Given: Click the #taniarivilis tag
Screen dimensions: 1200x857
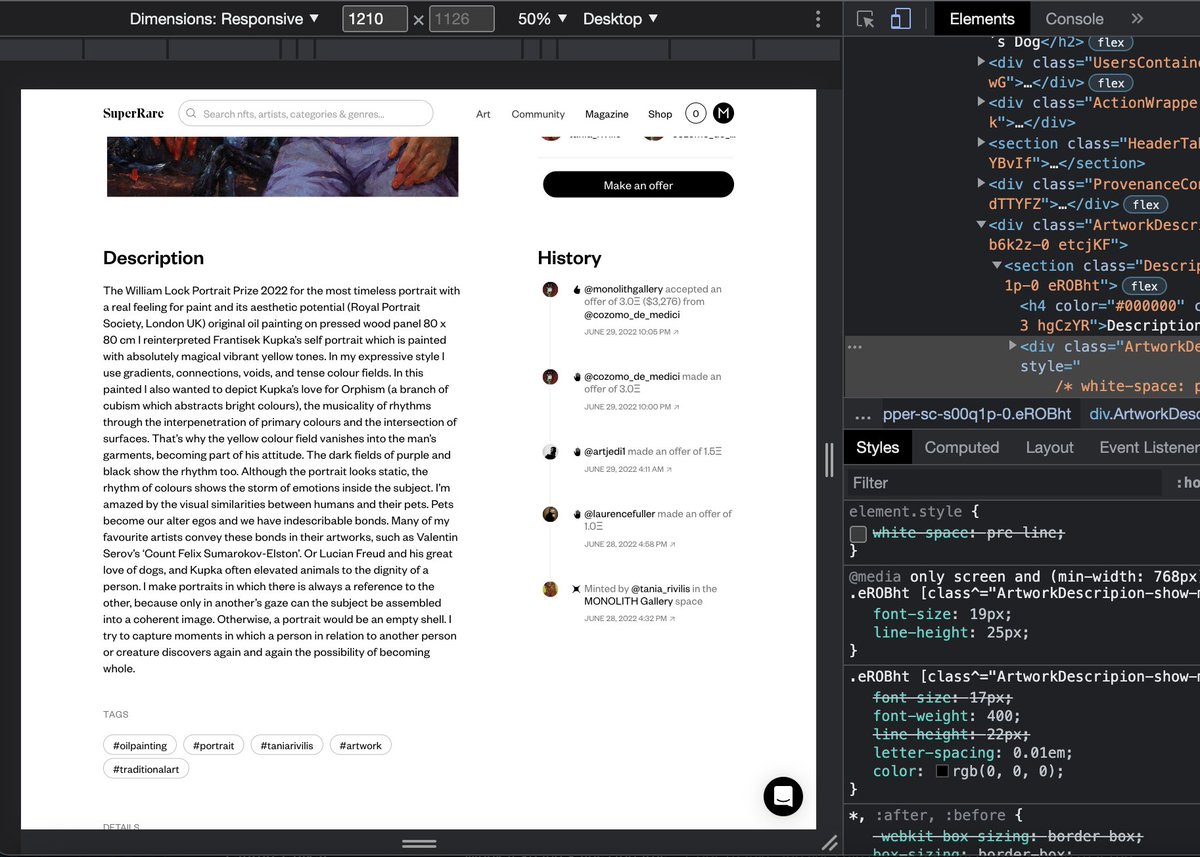Looking at the screenshot, I should pyautogui.click(x=287, y=746).
